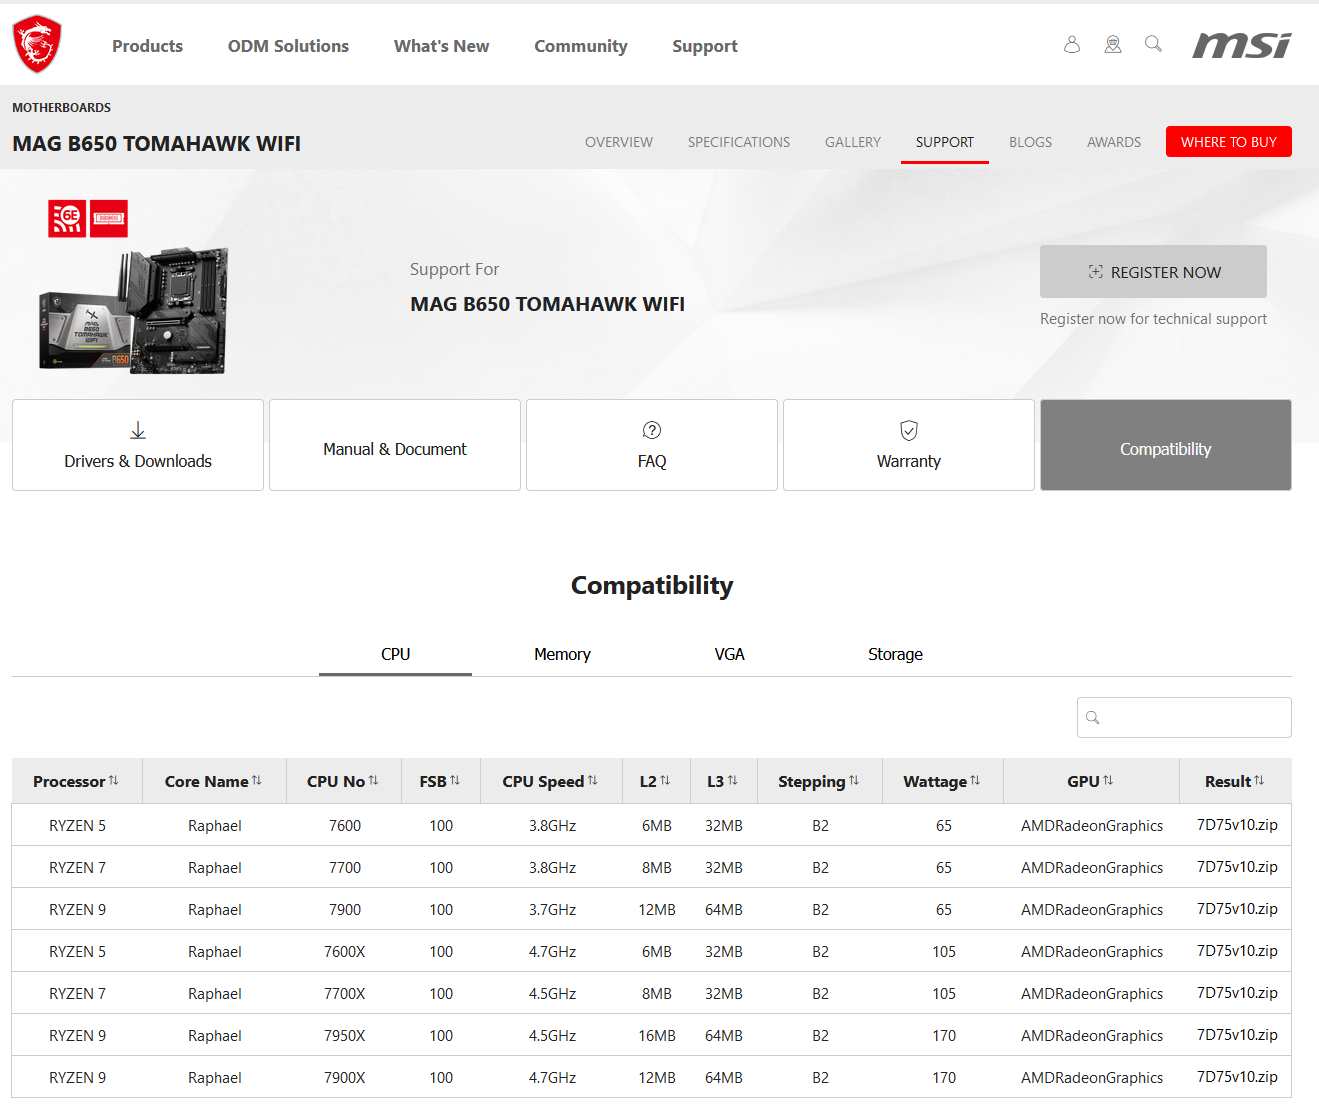Image resolution: width=1319 pixels, height=1114 pixels.
Task: Open the search magnifier in header
Action: tap(1153, 44)
